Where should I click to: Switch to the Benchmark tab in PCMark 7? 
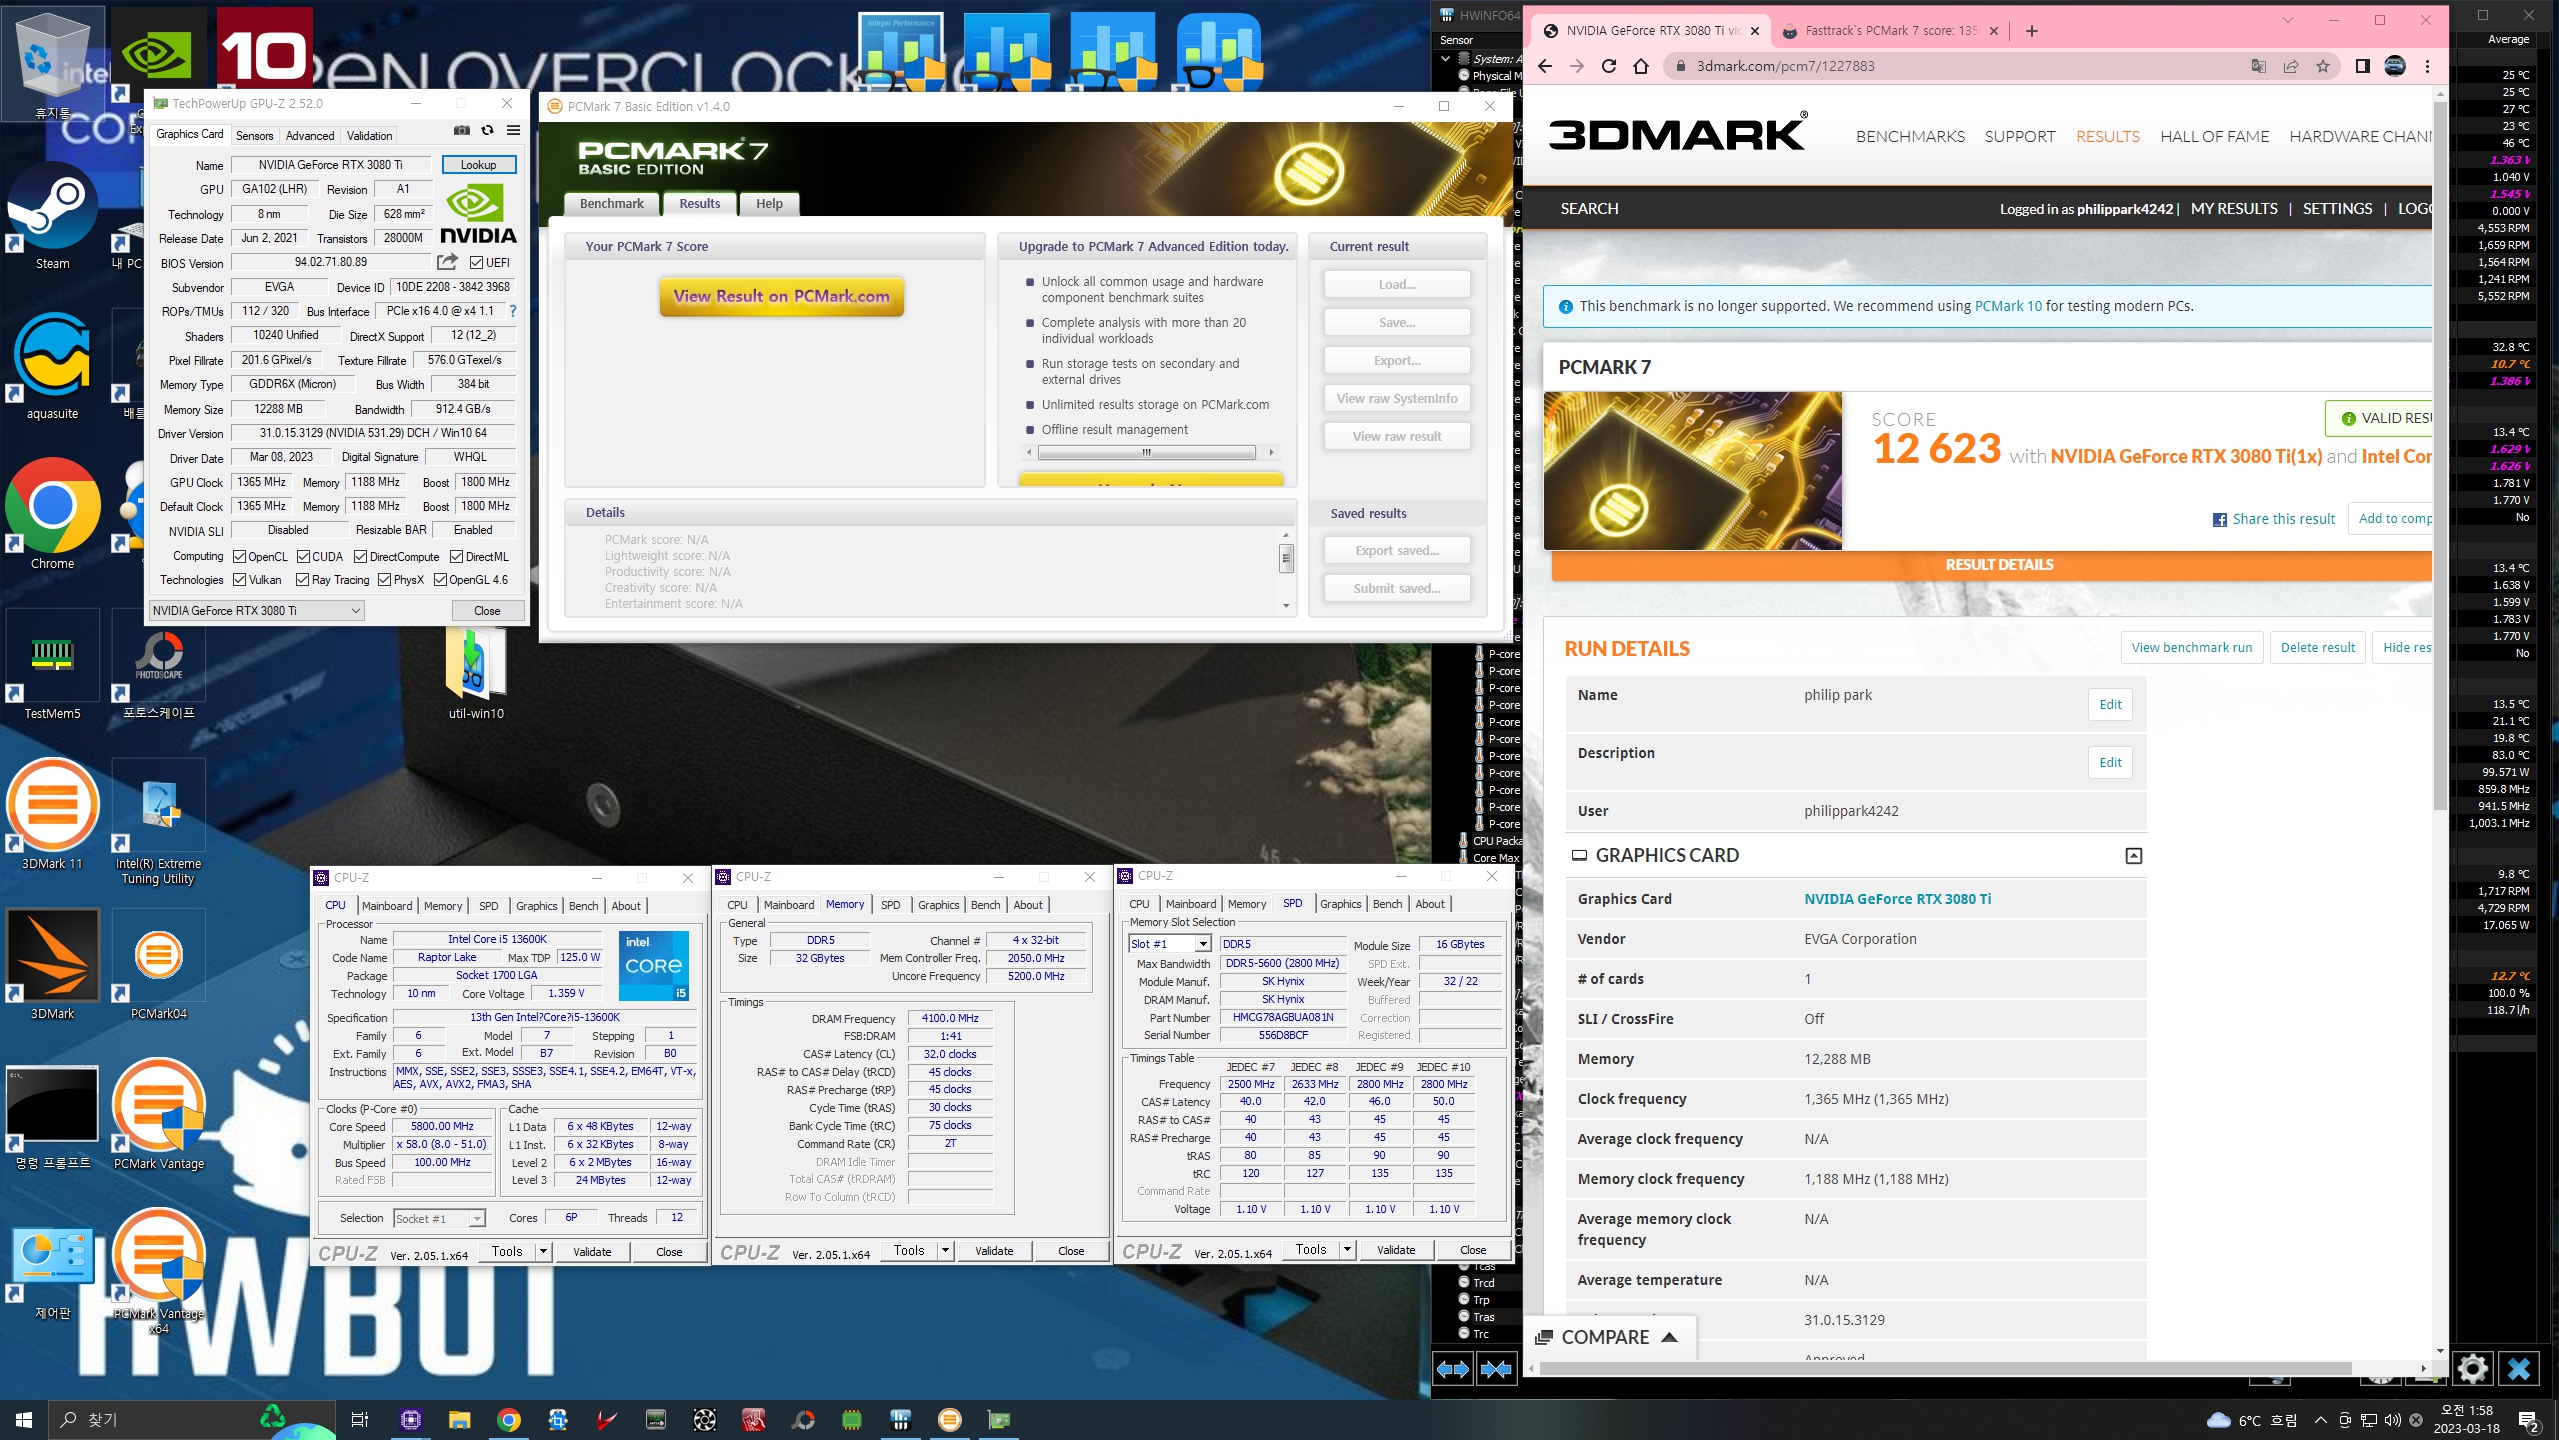[611, 204]
